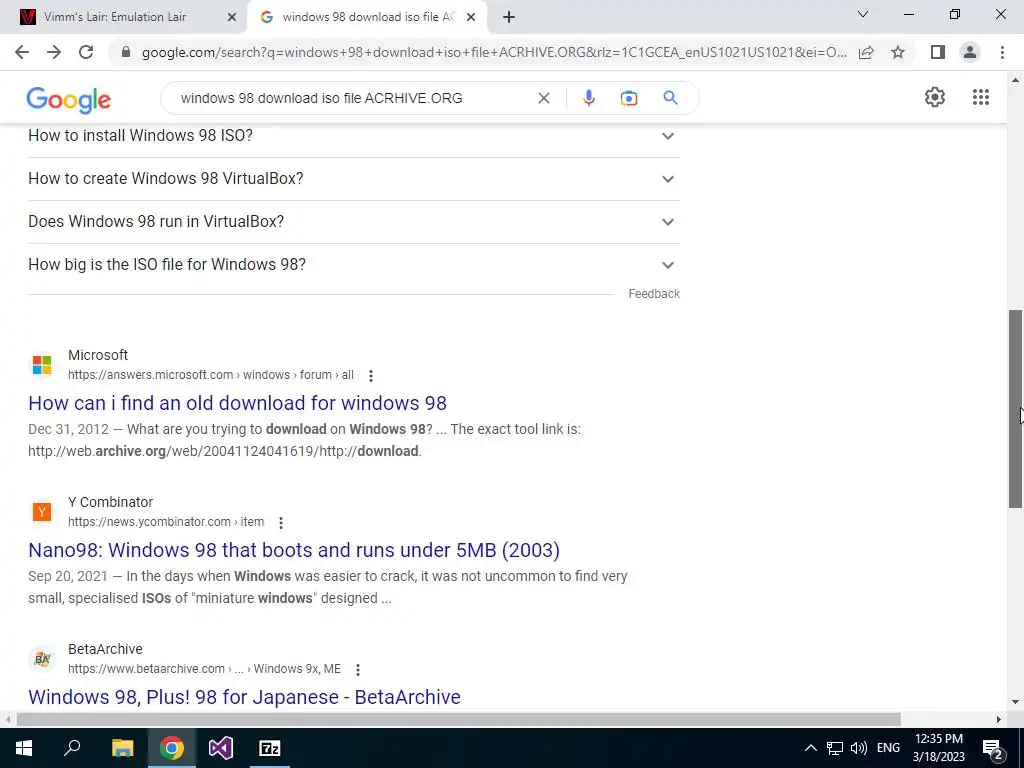Click the scroll right arrow
Image resolution: width=1024 pixels, height=768 pixels.
point(999,719)
